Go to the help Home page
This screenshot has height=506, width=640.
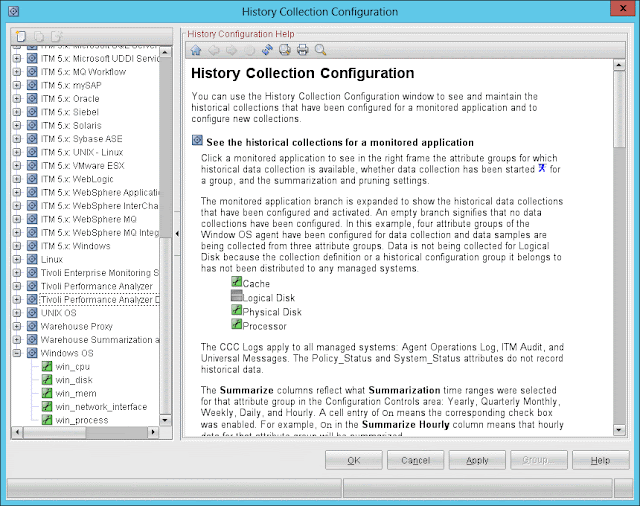click(196, 50)
